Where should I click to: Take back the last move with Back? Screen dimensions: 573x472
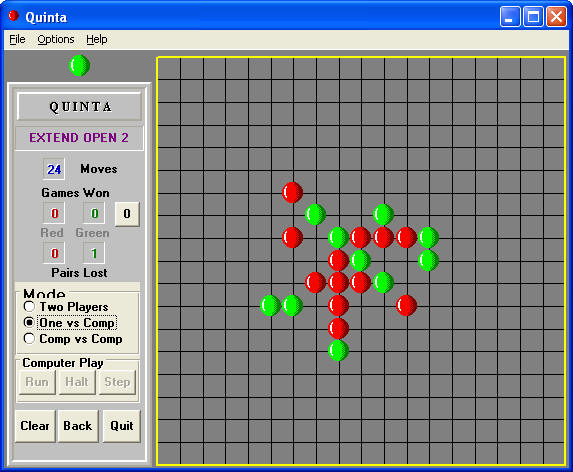(x=78, y=426)
